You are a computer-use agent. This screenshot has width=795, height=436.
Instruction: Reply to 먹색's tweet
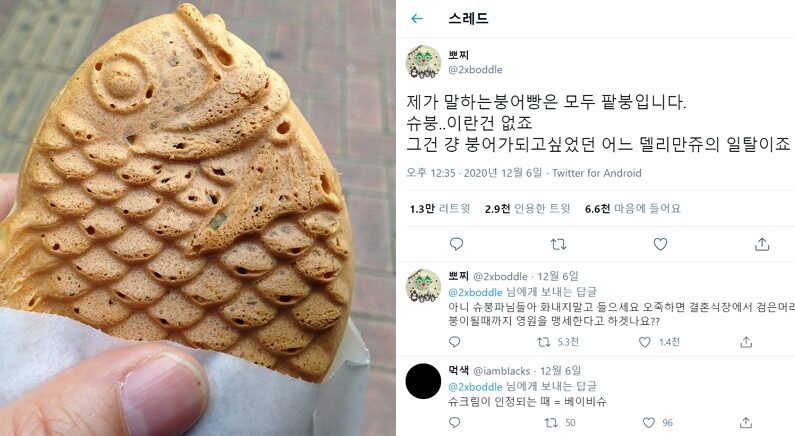pos(455,422)
